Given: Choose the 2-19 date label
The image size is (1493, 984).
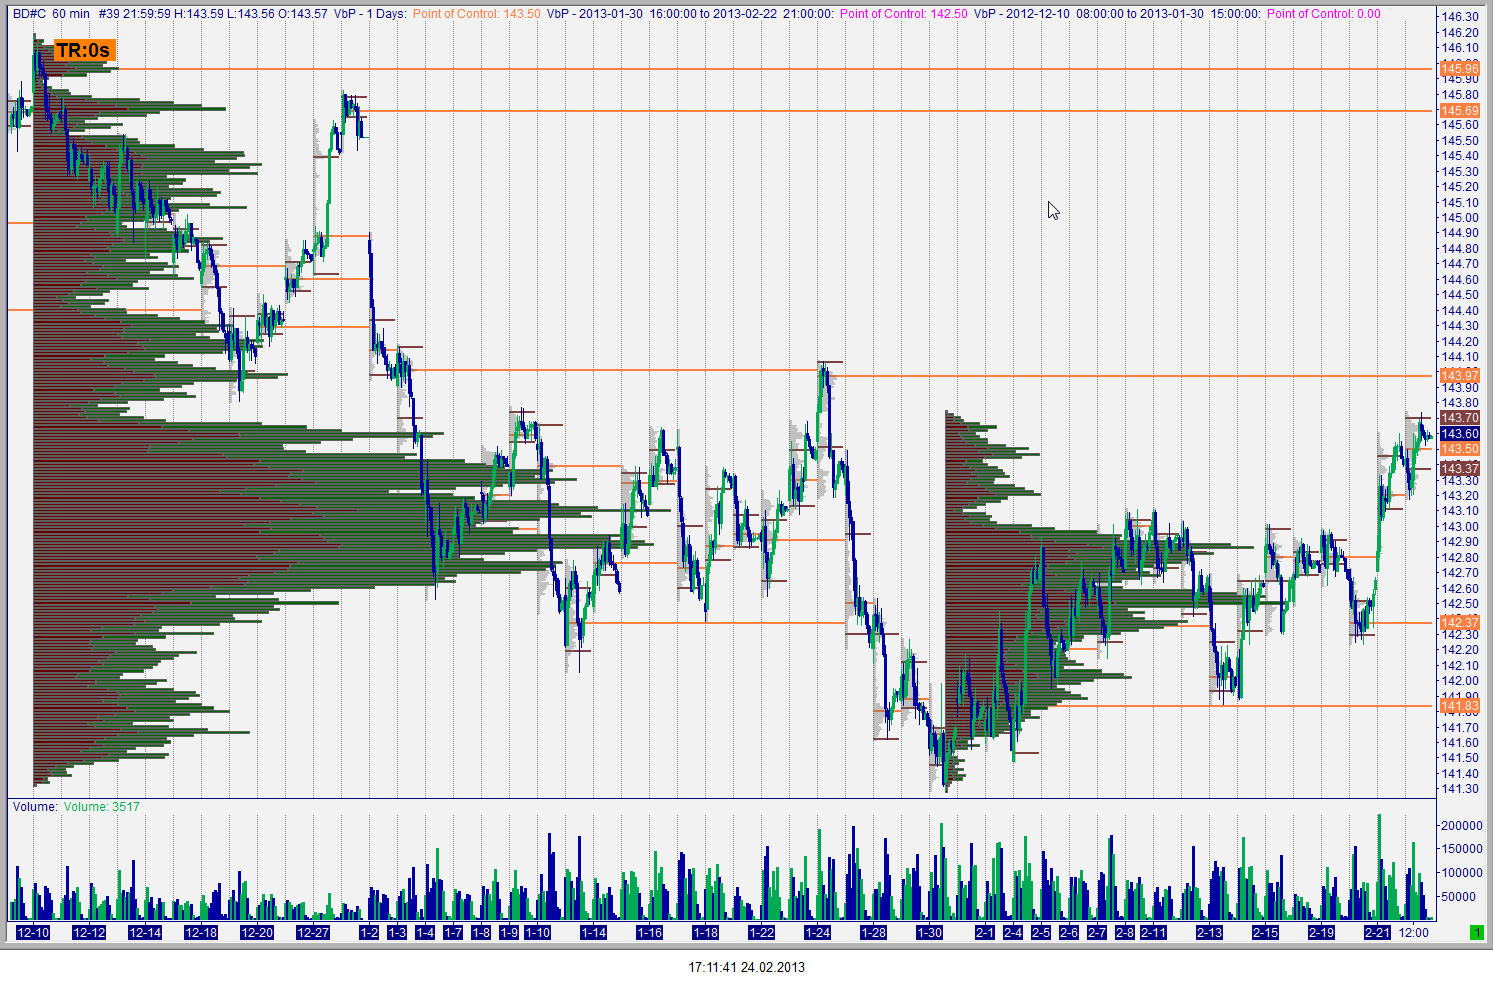Looking at the screenshot, I should coord(1322,932).
